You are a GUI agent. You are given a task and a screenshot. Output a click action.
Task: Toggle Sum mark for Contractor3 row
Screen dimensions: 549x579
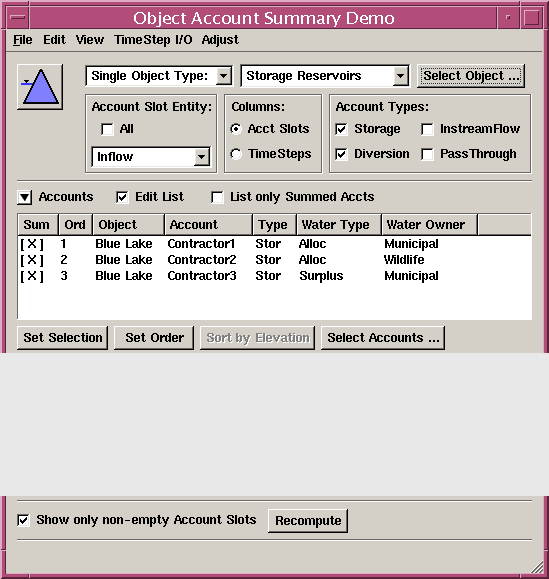pos(32,276)
